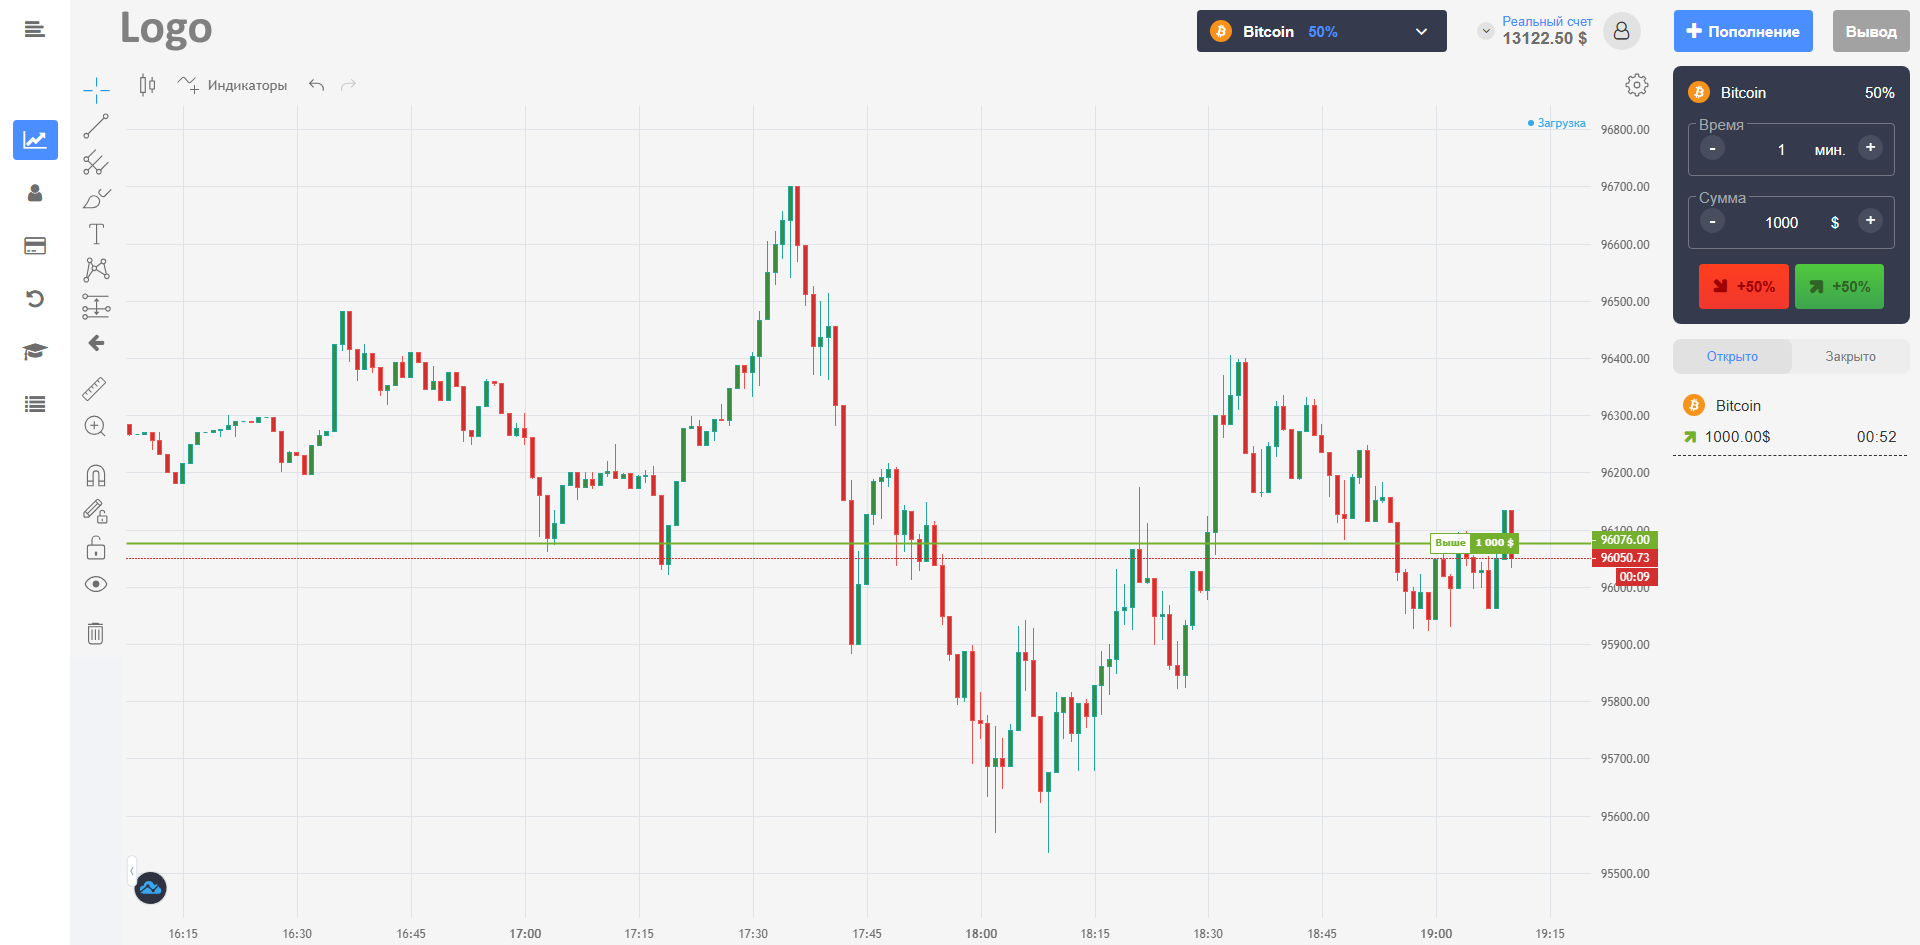The width and height of the screenshot is (1920, 945).
Task: Click the zoom in magnifier tool
Action: coord(95,427)
